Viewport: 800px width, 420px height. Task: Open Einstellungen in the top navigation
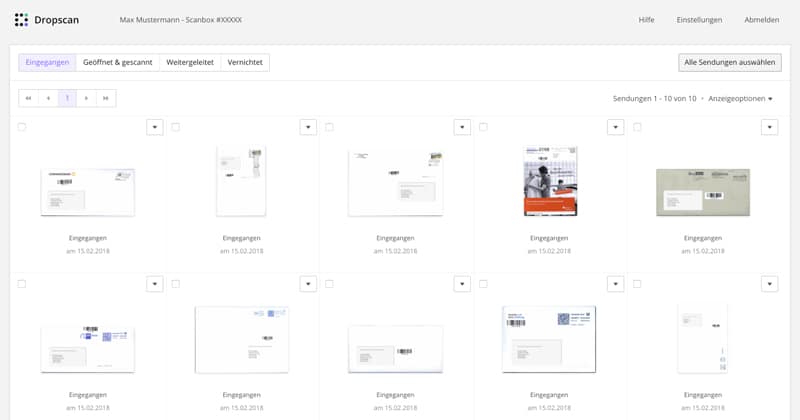pos(699,19)
